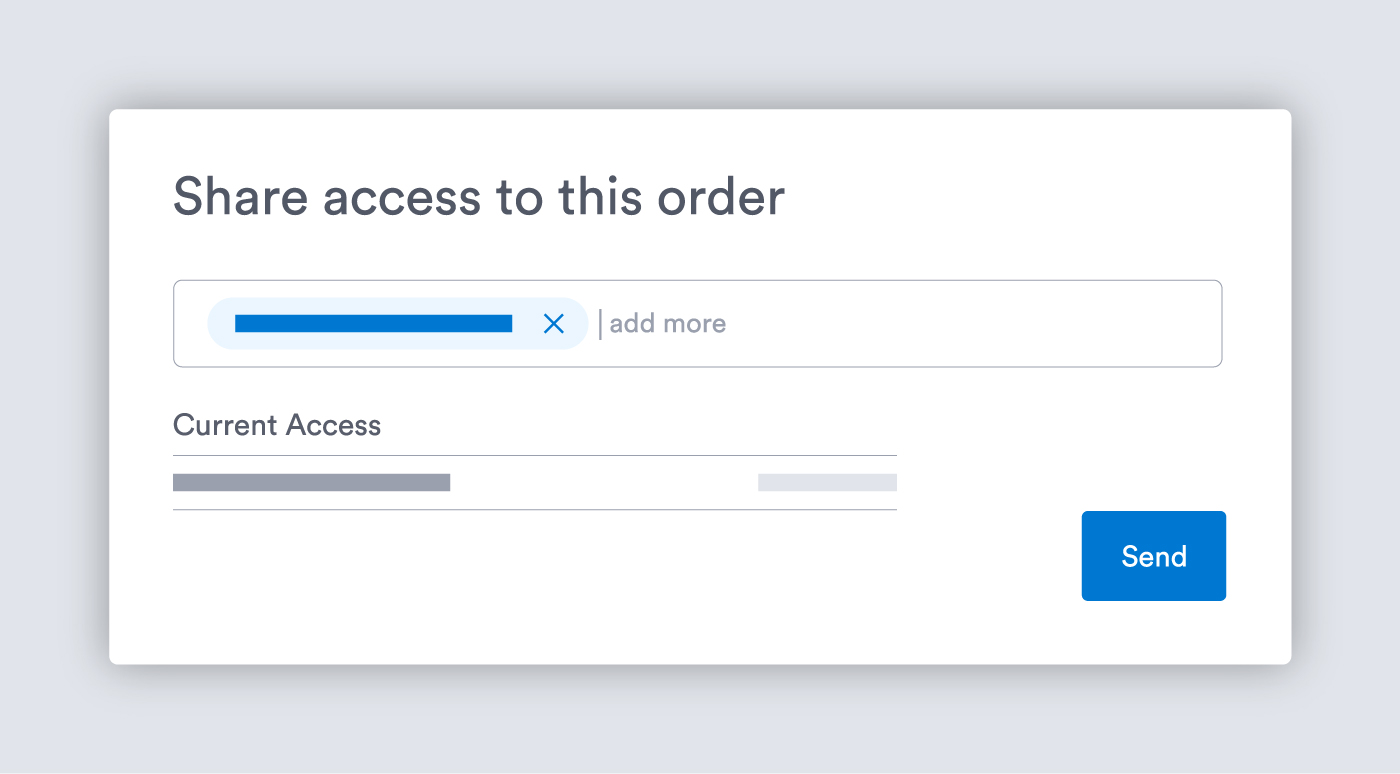Open the light gray permission placeholder in the access row
The image size is (1400, 774).
click(827, 483)
